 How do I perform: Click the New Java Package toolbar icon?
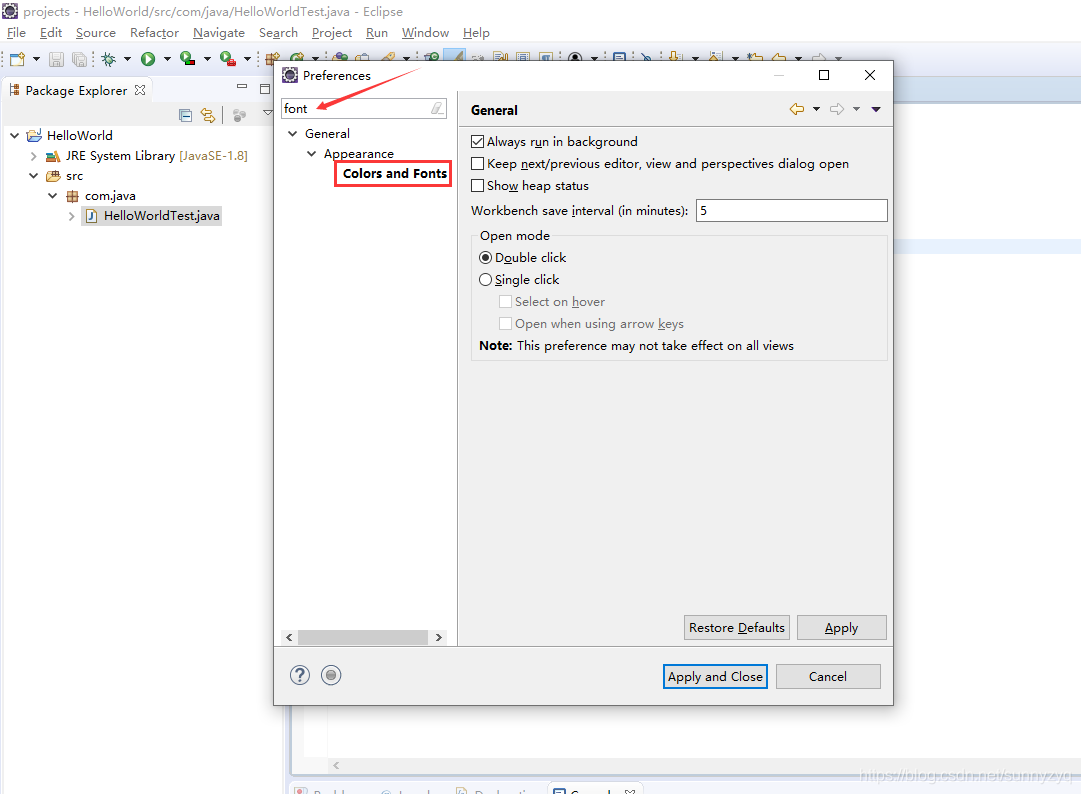(272, 59)
